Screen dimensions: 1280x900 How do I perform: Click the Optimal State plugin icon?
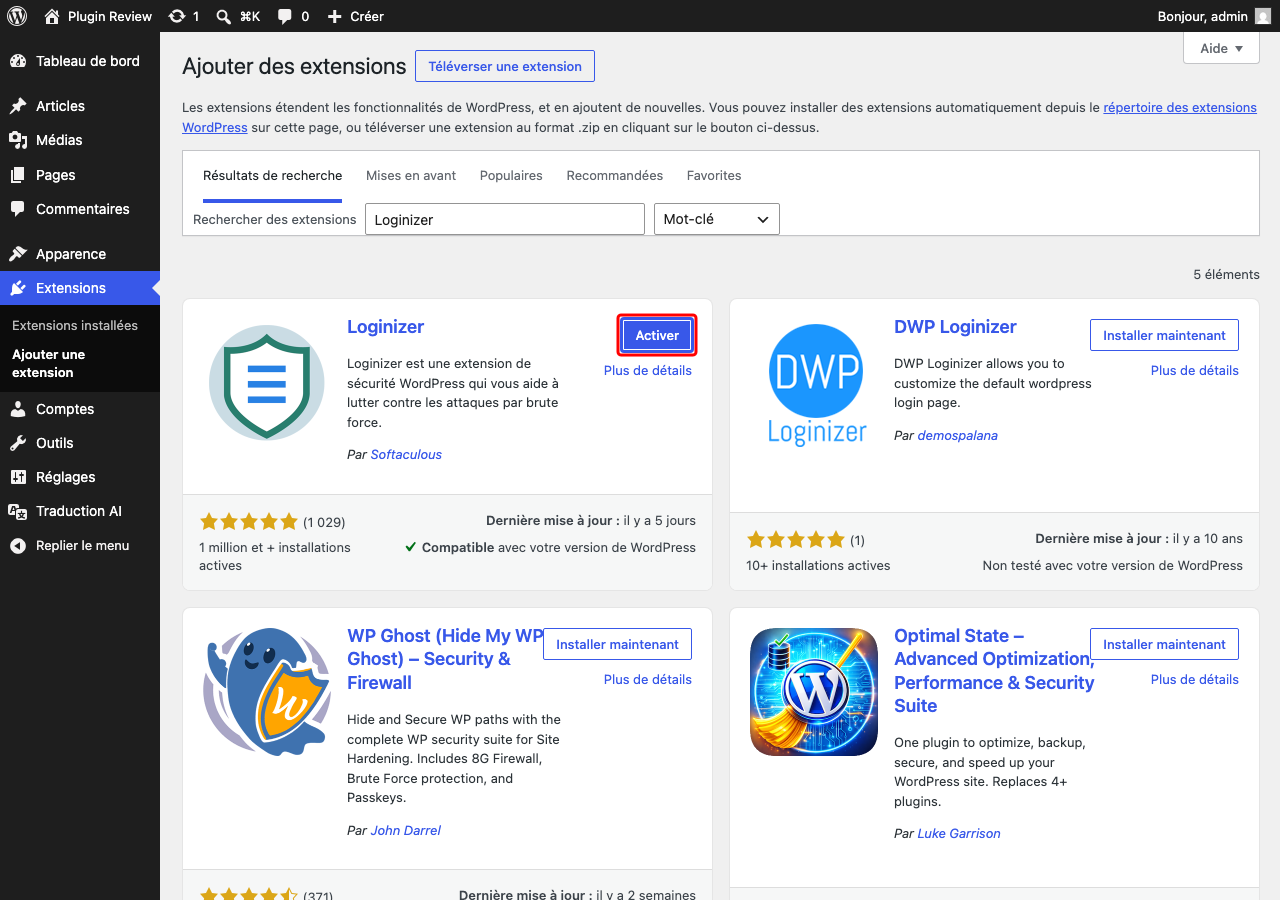point(814,692)
